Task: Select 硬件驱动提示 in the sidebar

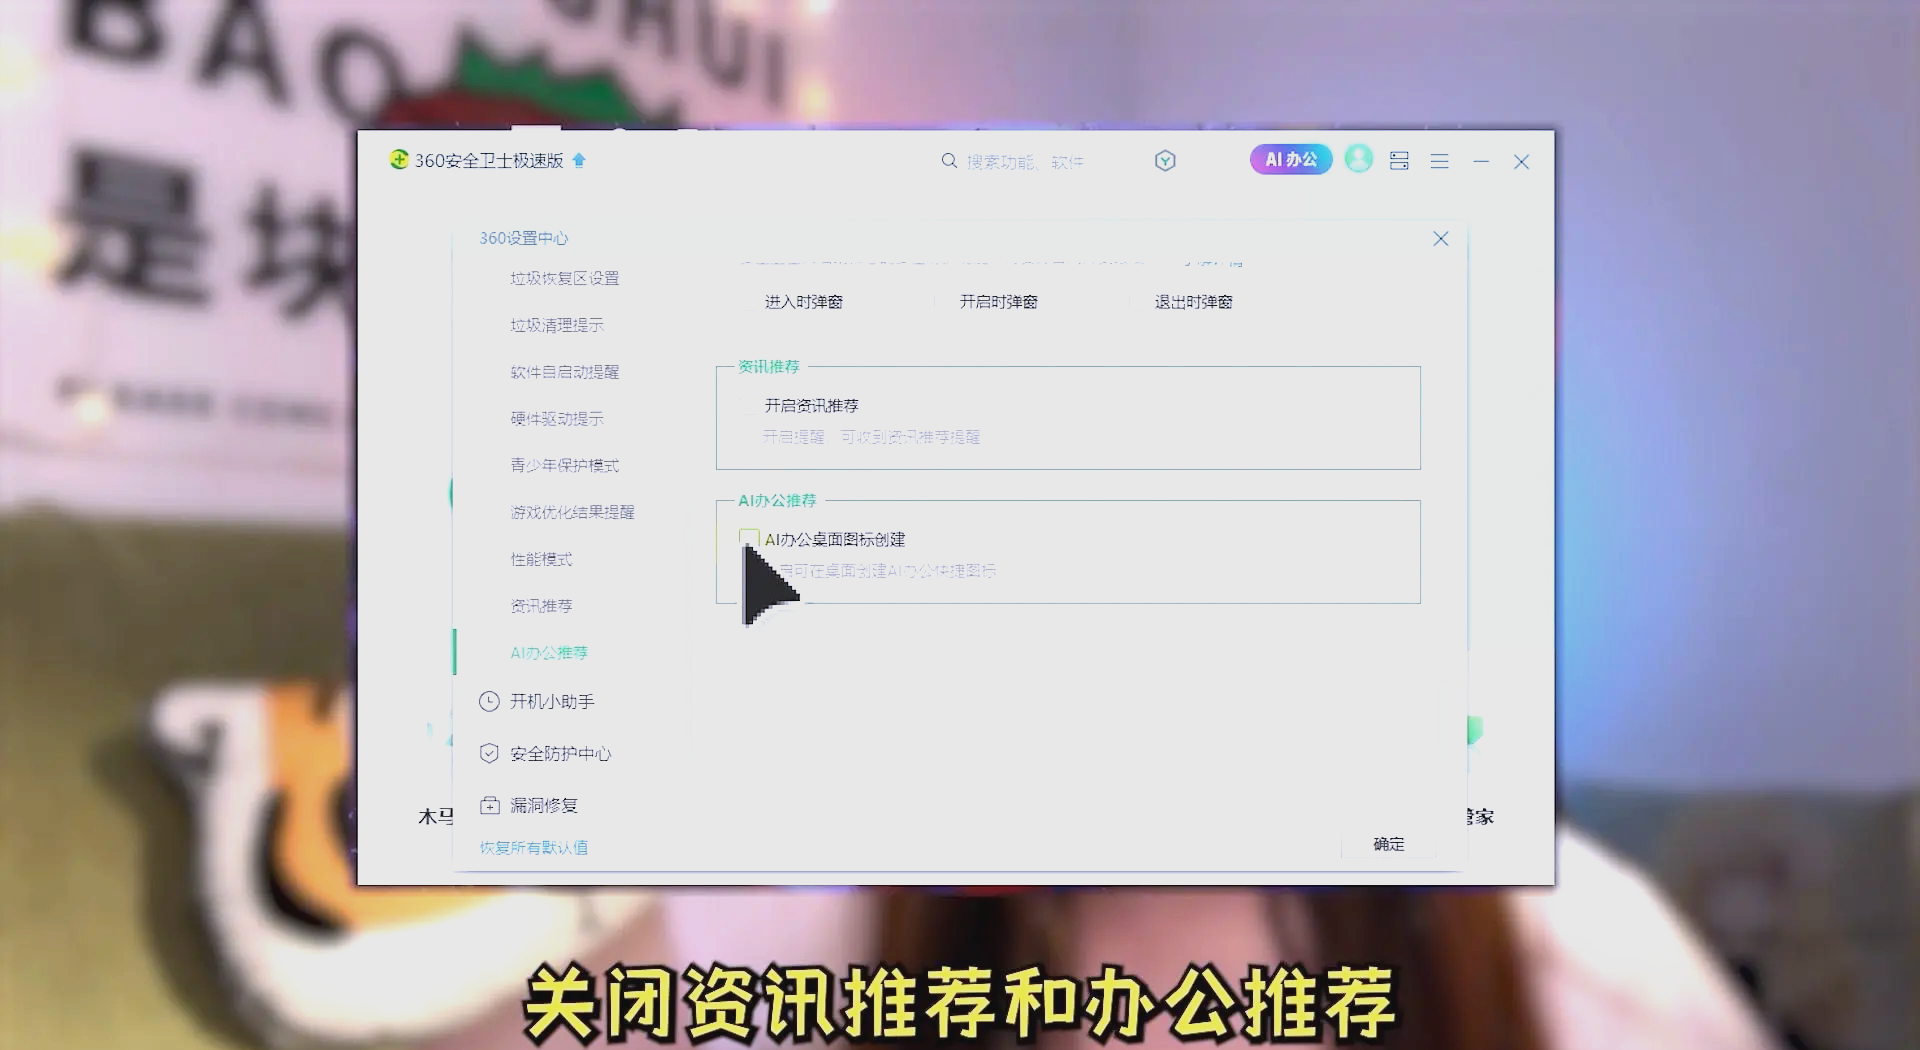Action: point(557,419)
